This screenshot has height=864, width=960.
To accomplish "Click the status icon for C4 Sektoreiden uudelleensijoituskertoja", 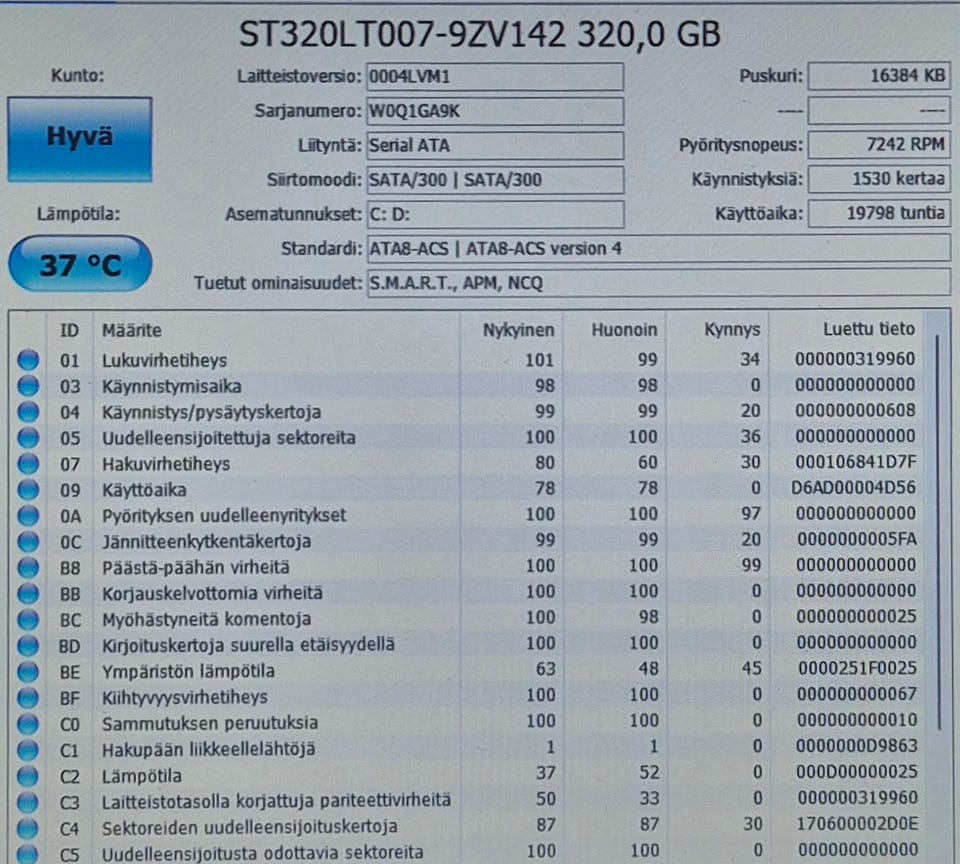I will (28, 827).
